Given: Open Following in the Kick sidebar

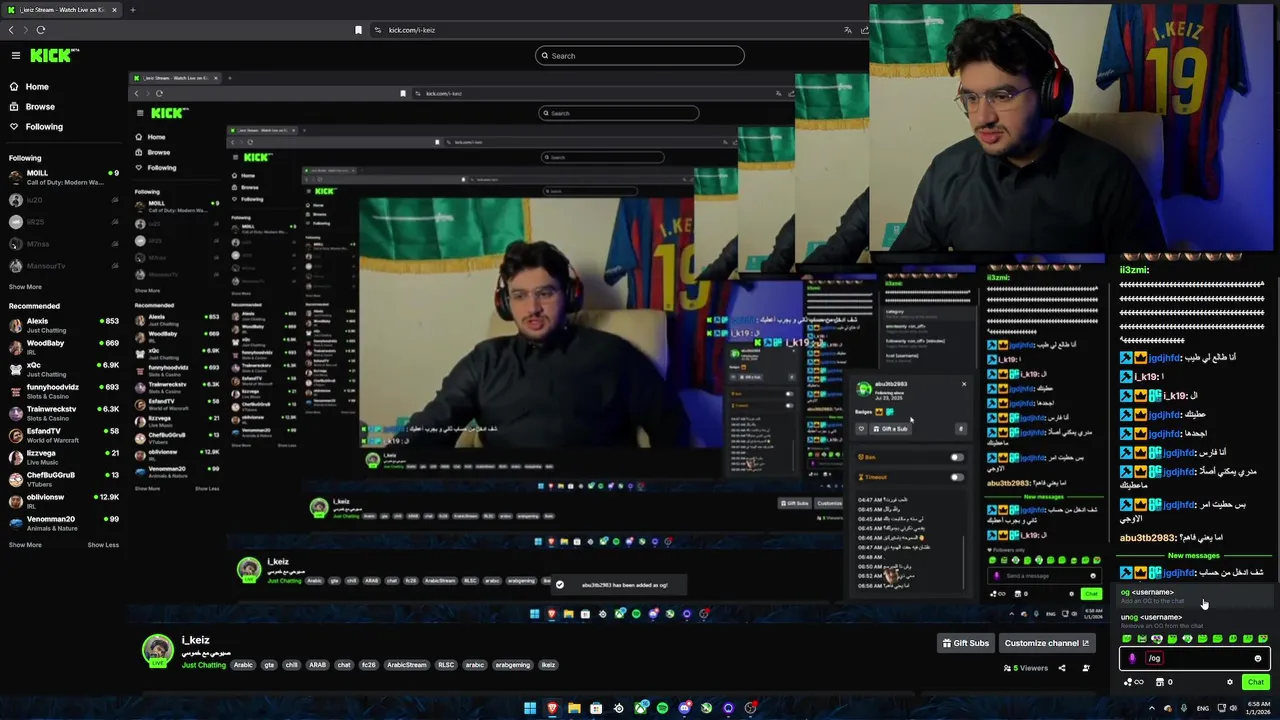Looking at the screenshot, I should pos(44,127).
